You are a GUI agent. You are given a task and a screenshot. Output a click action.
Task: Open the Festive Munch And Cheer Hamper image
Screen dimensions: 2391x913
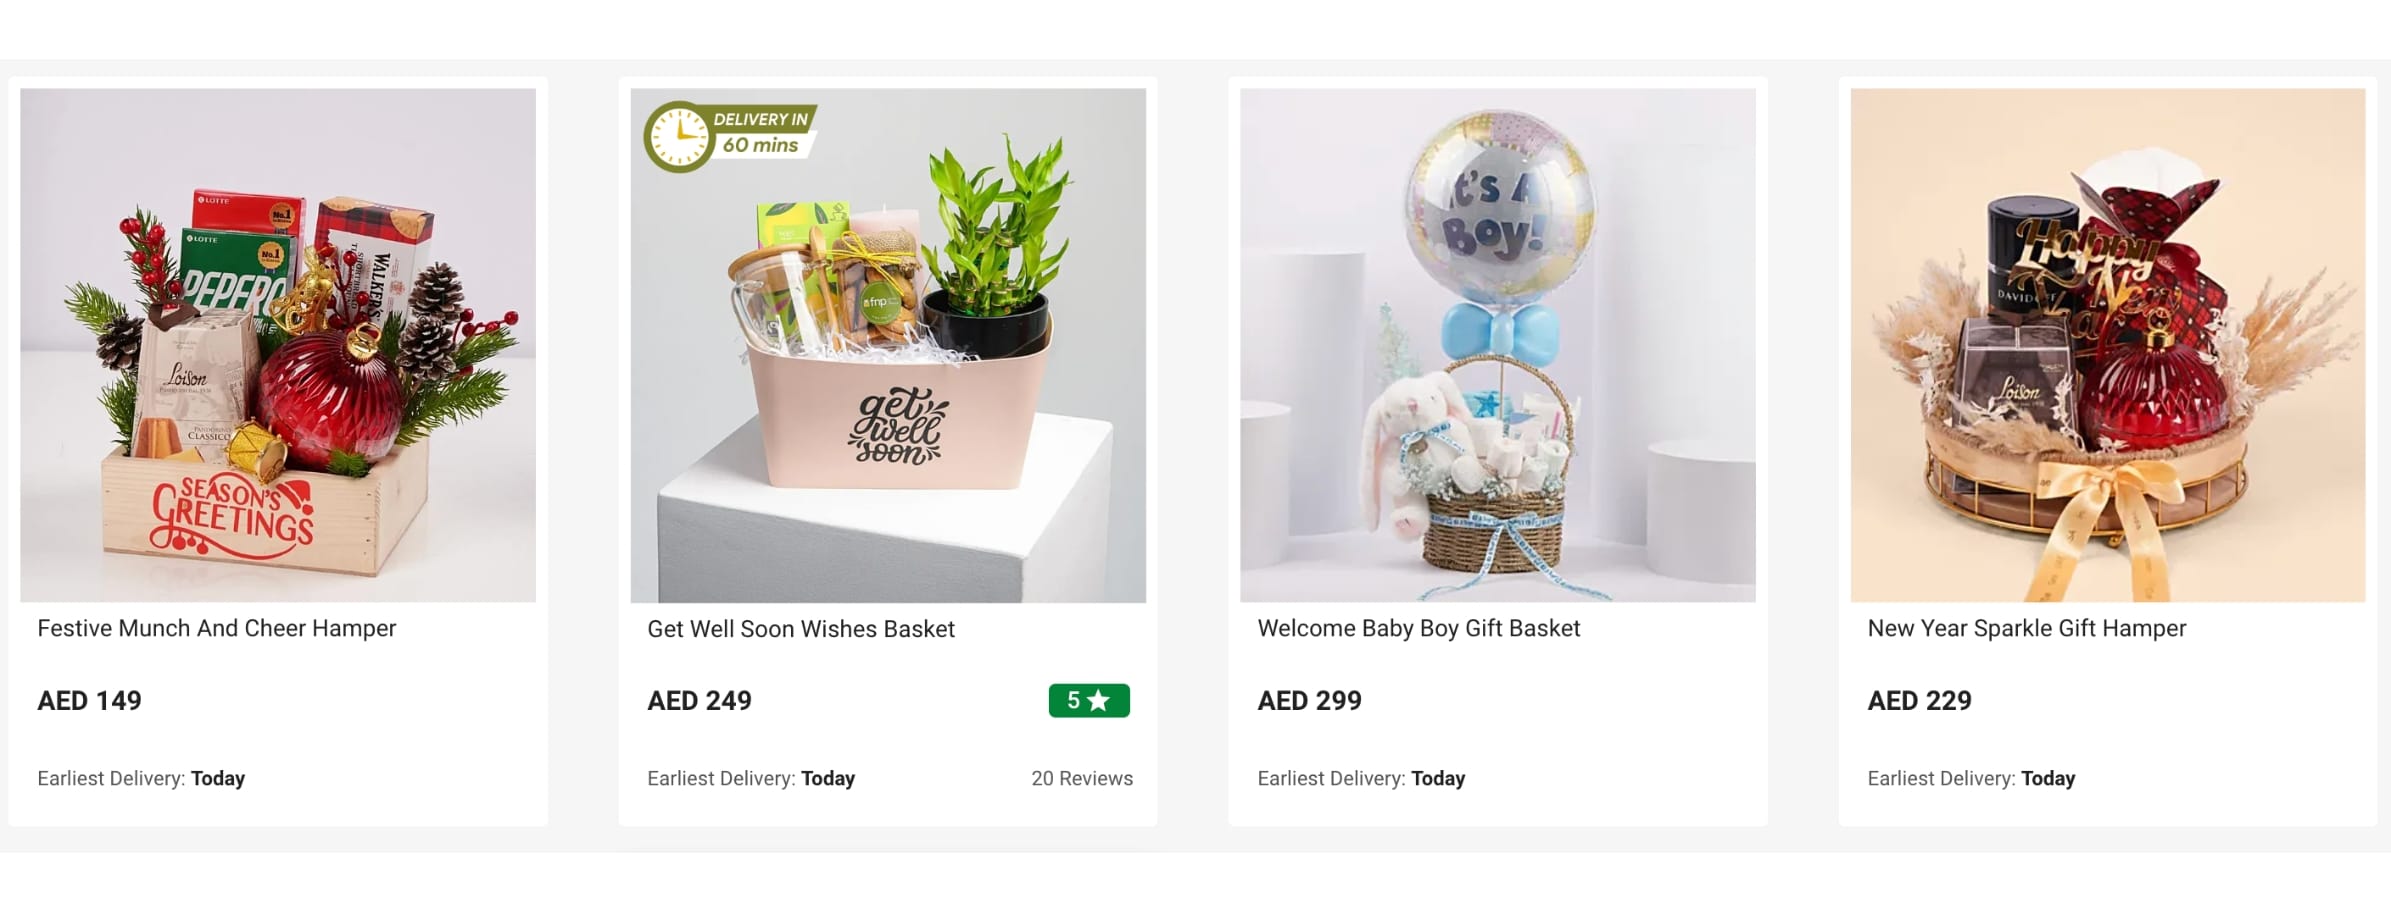coord(278,345)
